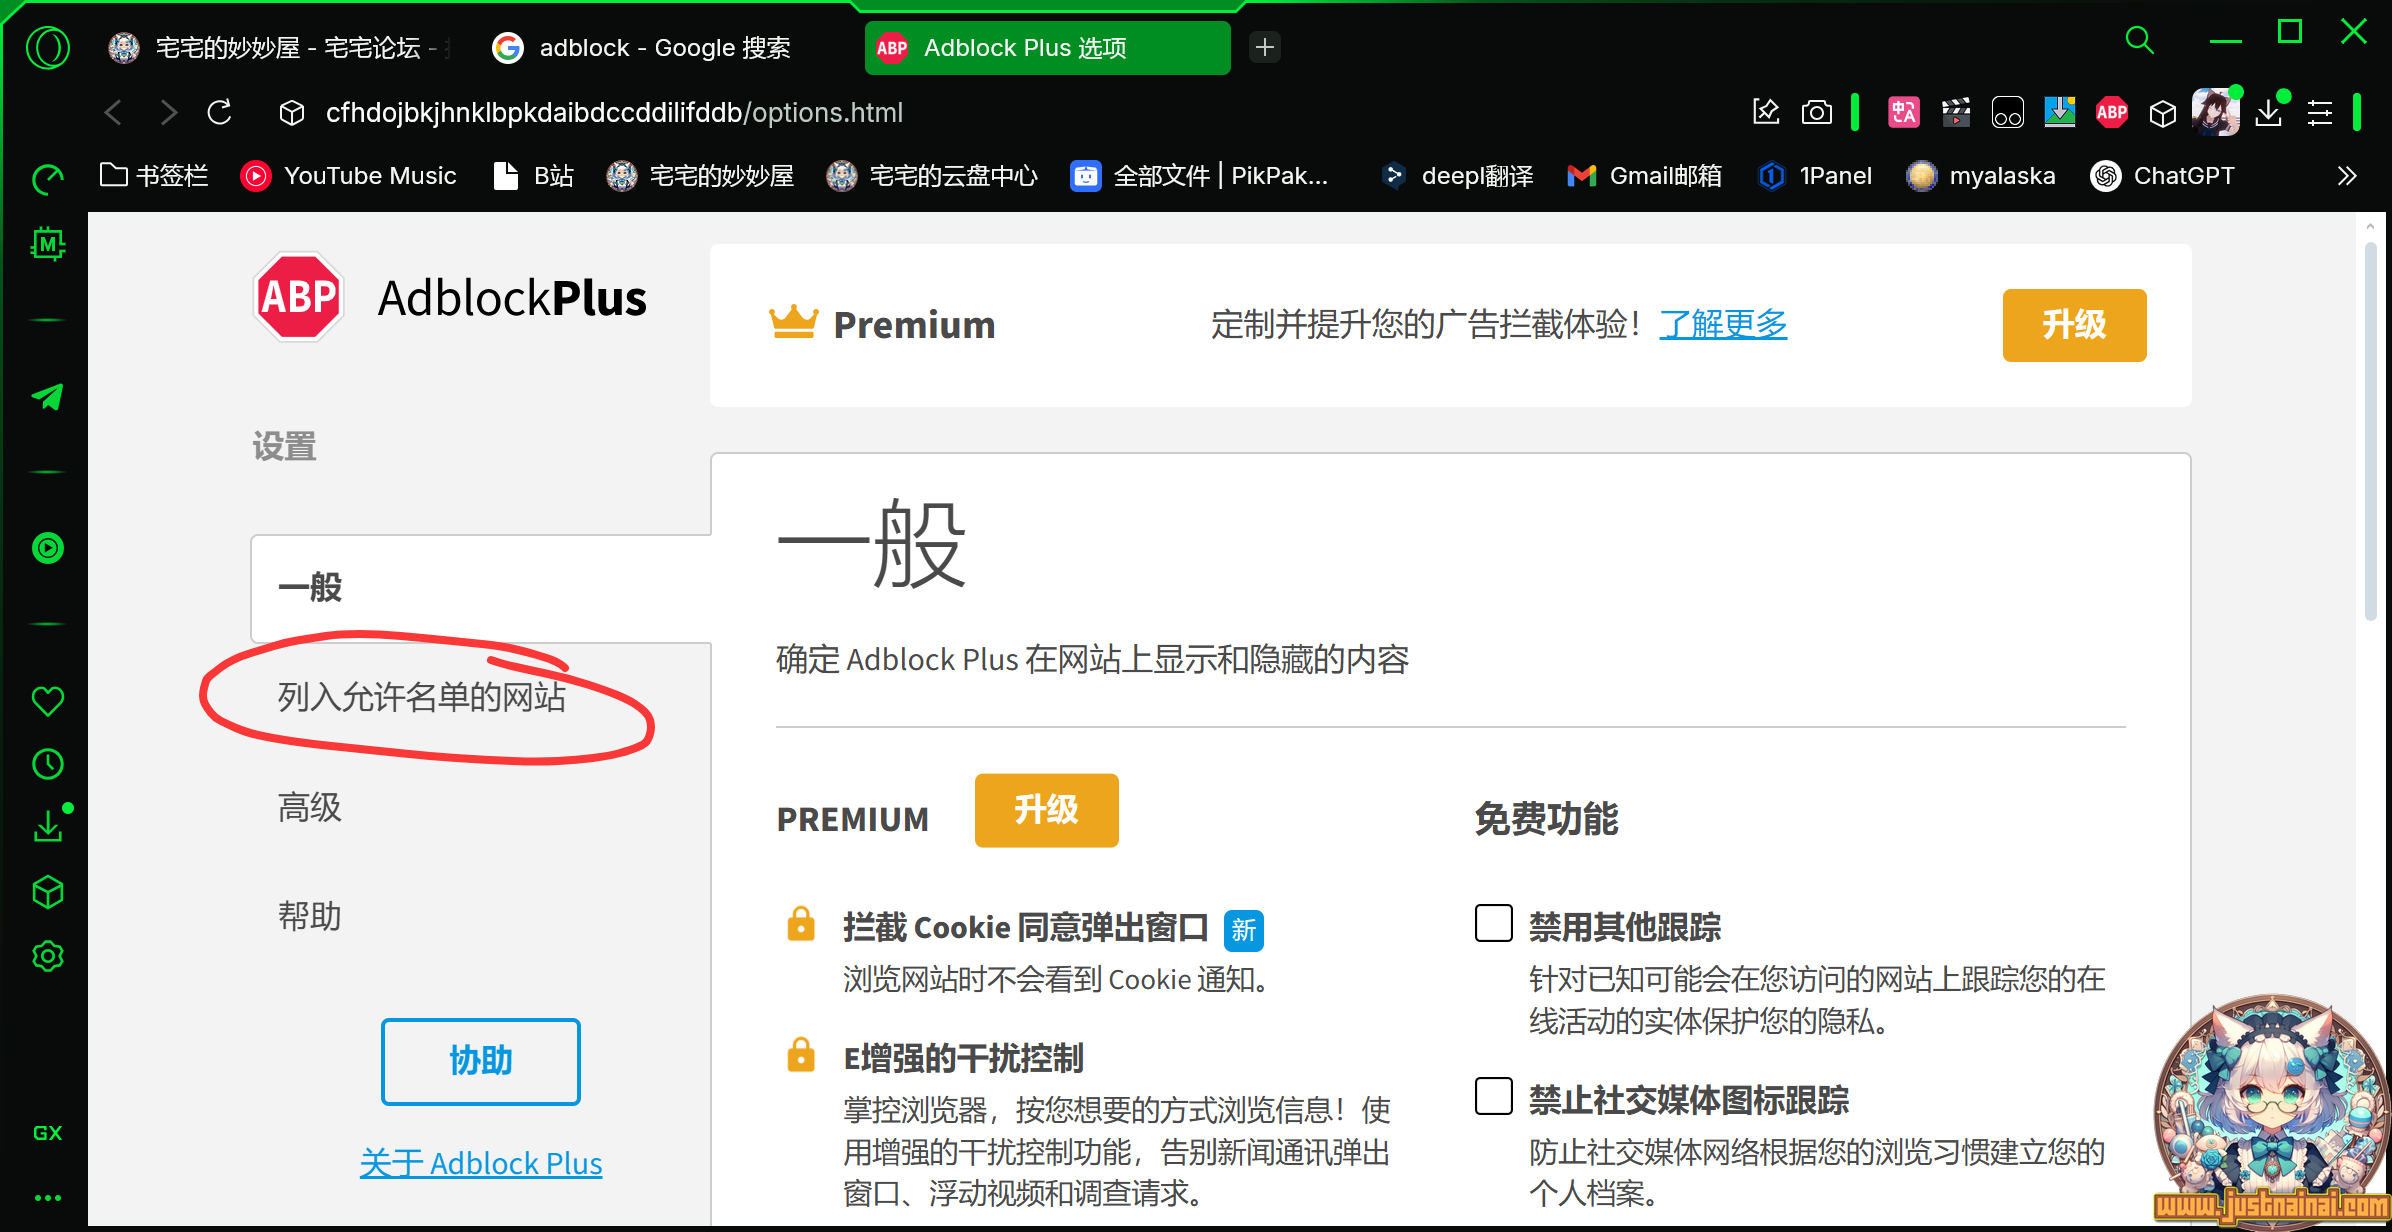The image size is (2392, 1232).
Task: Switch to 宅宅的妙妙屋 - 宅宅论坛 tab
Action: 280,47
